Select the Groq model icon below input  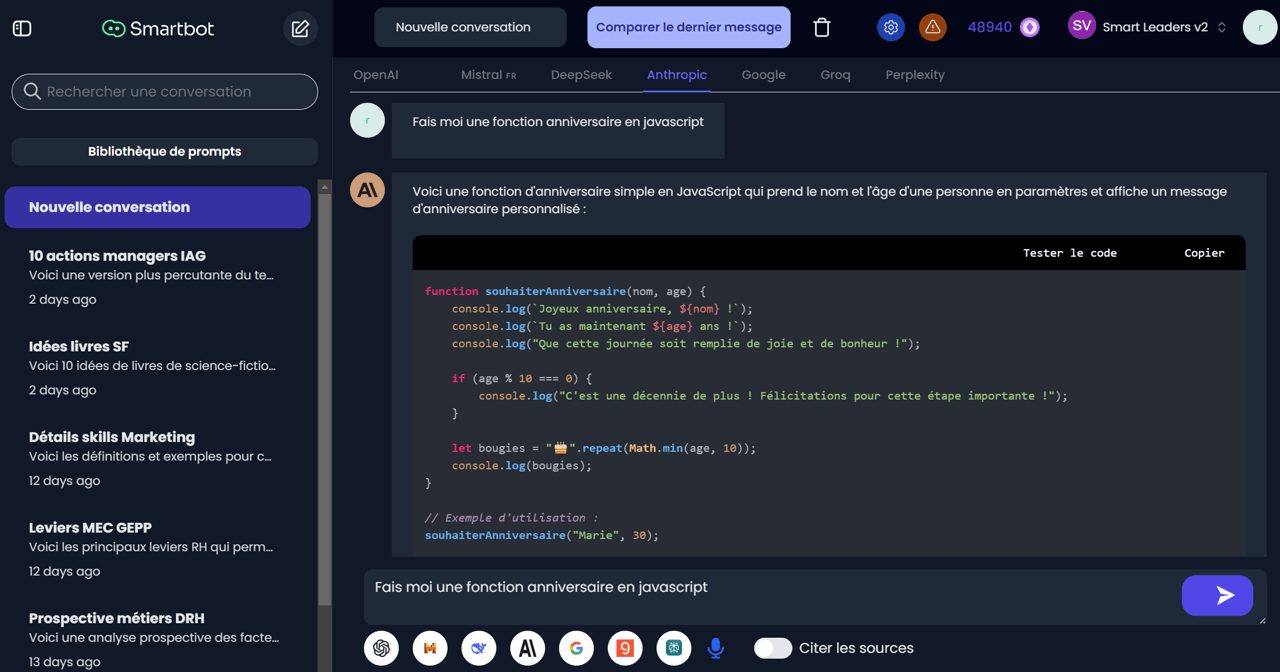(x=625, y=648)
